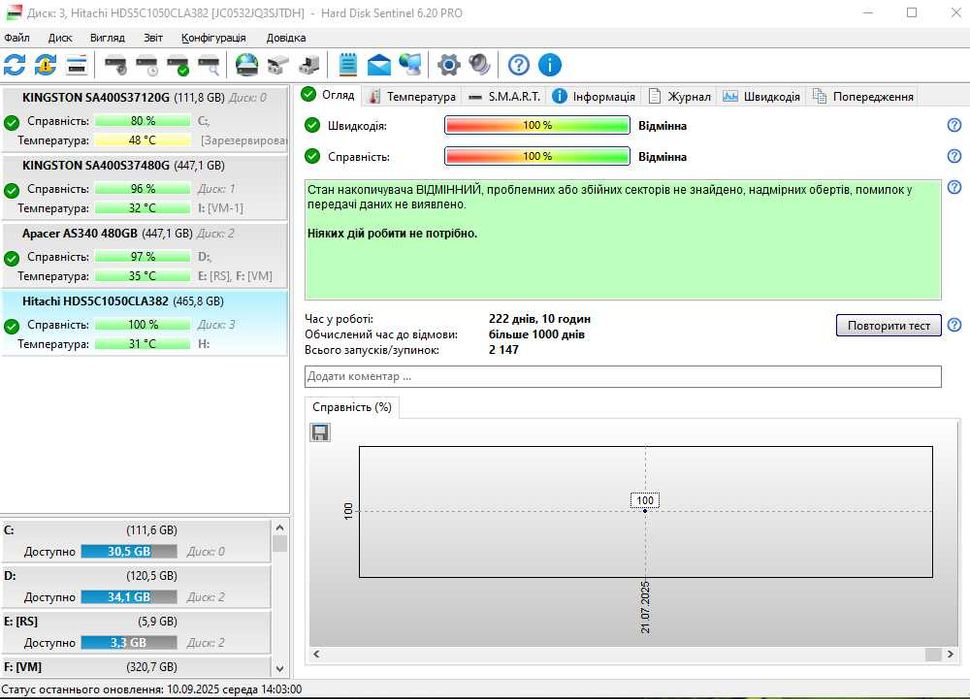
Task: Click status bar last update text
Action: tap(152, 689)
